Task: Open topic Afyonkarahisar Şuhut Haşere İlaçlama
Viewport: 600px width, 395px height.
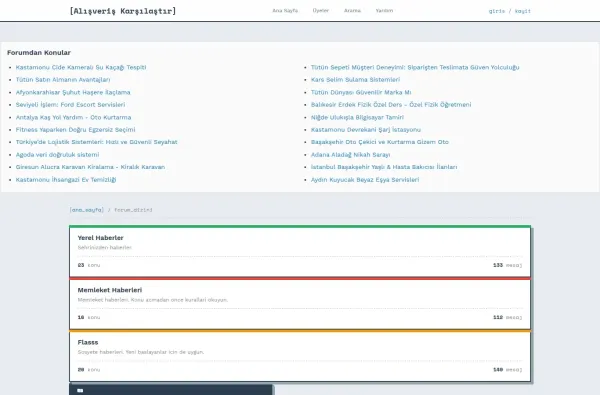Action: coord(73,92)
